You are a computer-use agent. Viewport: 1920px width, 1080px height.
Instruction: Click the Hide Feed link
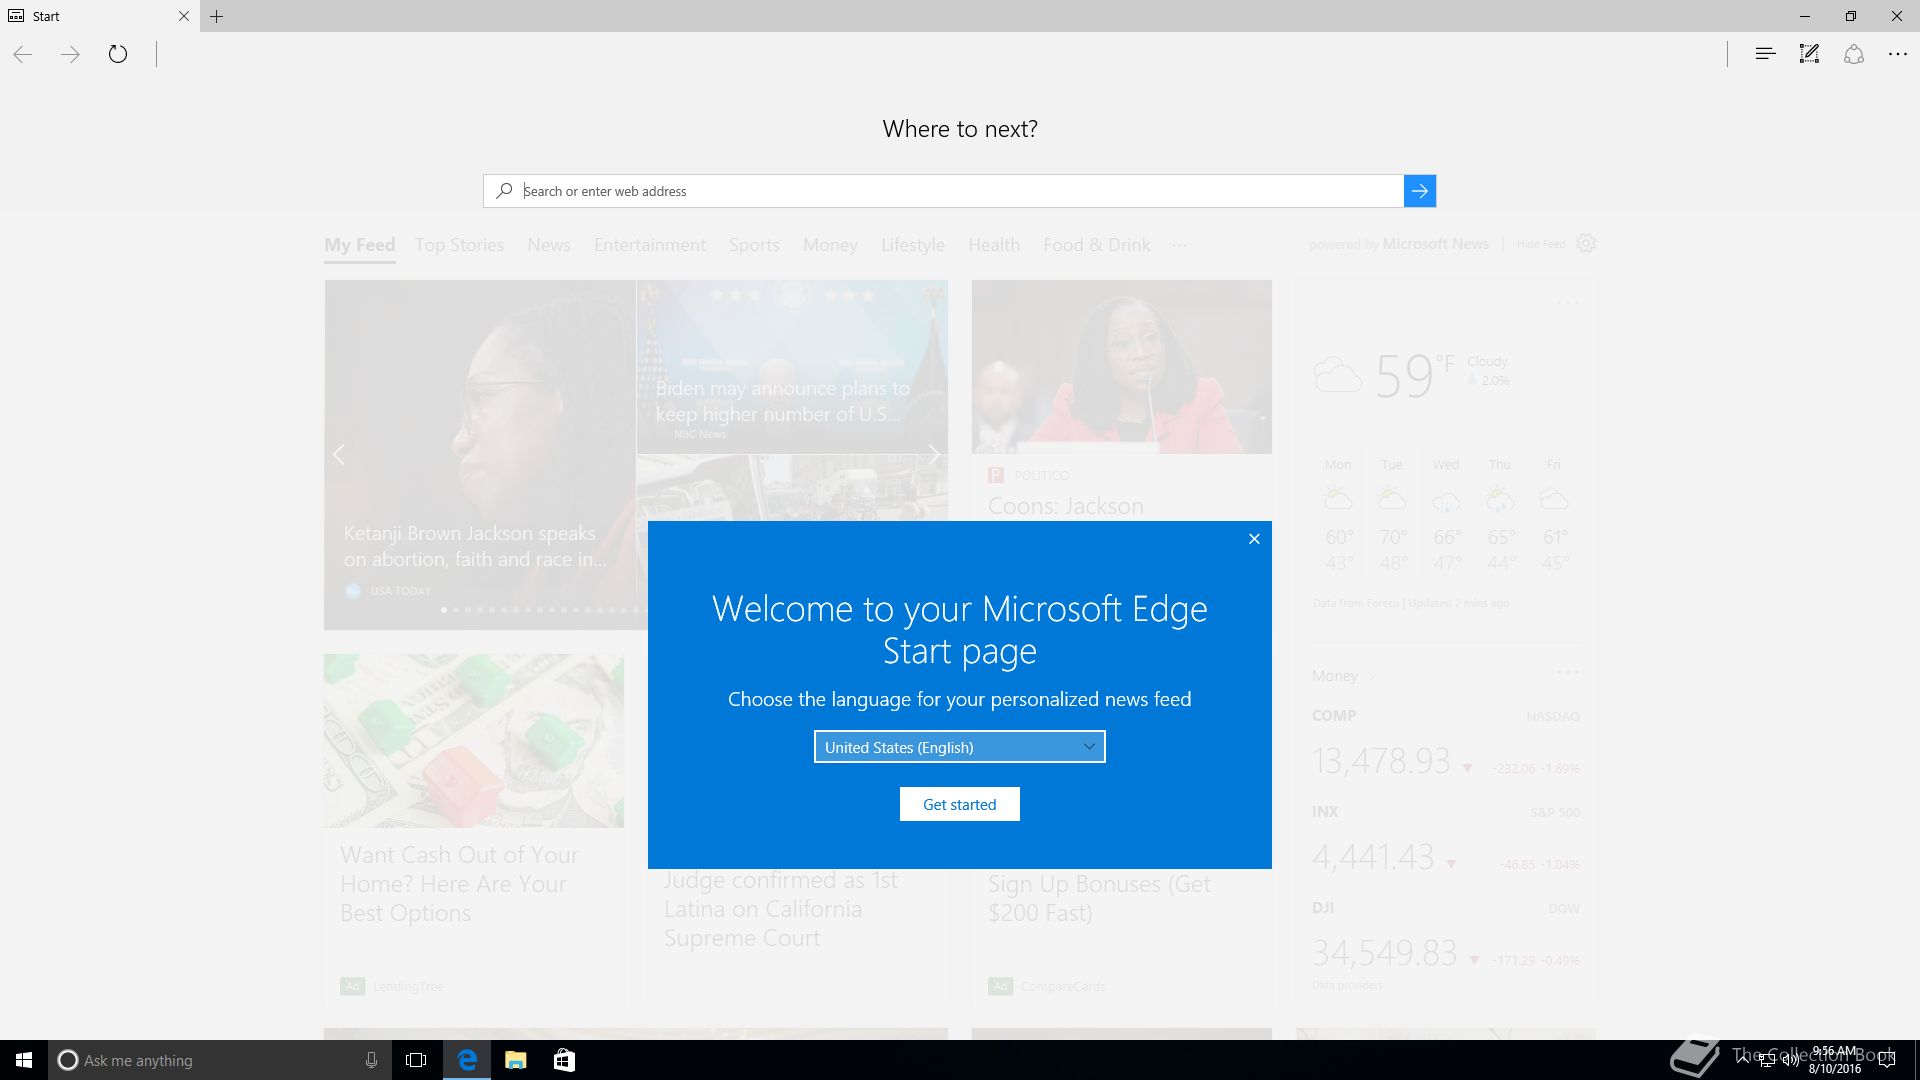pos(1541,244)
